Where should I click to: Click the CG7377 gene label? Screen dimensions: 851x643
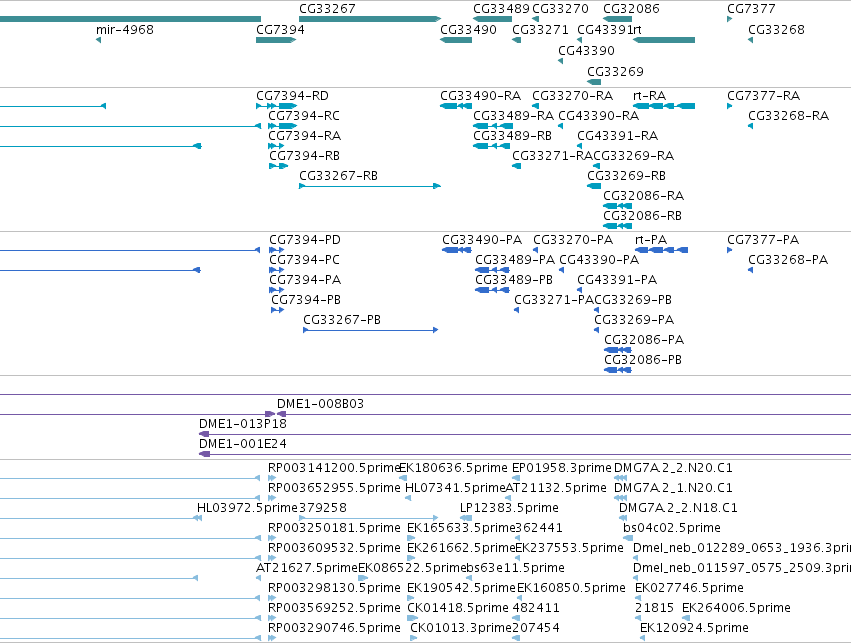tap(751, 9)
